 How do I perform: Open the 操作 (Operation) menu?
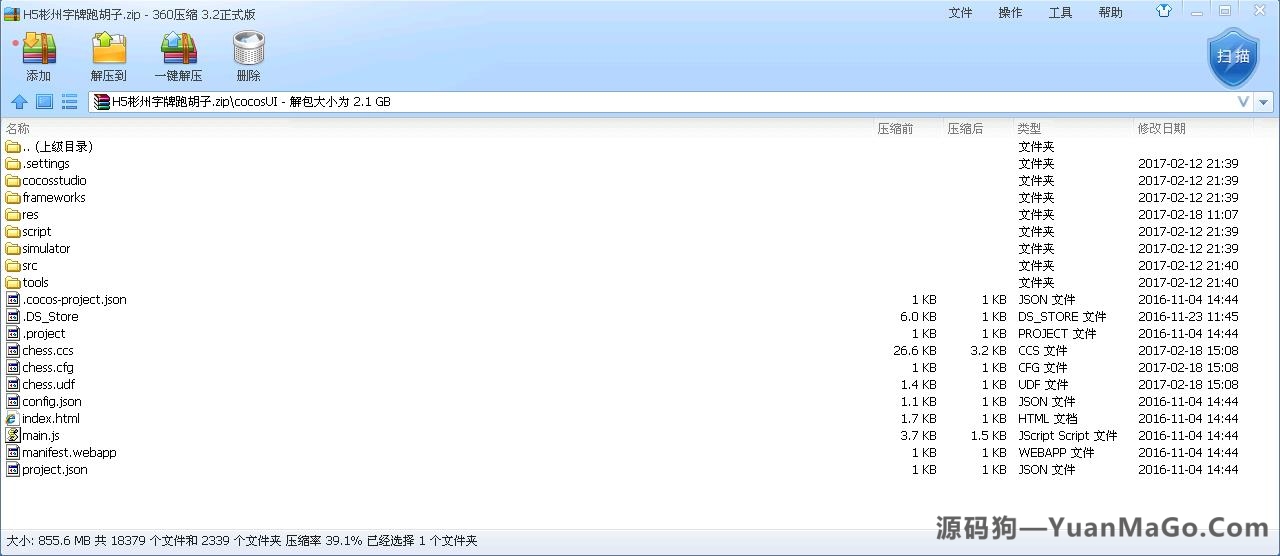(1010, 13)
